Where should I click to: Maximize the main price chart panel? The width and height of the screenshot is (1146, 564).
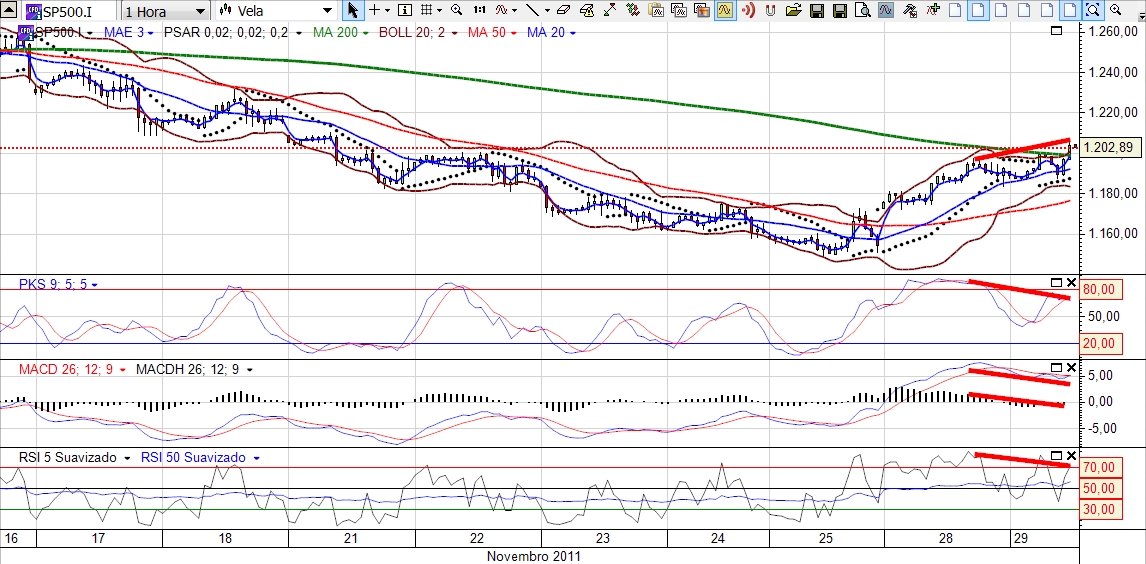[x=1055, y=31]
